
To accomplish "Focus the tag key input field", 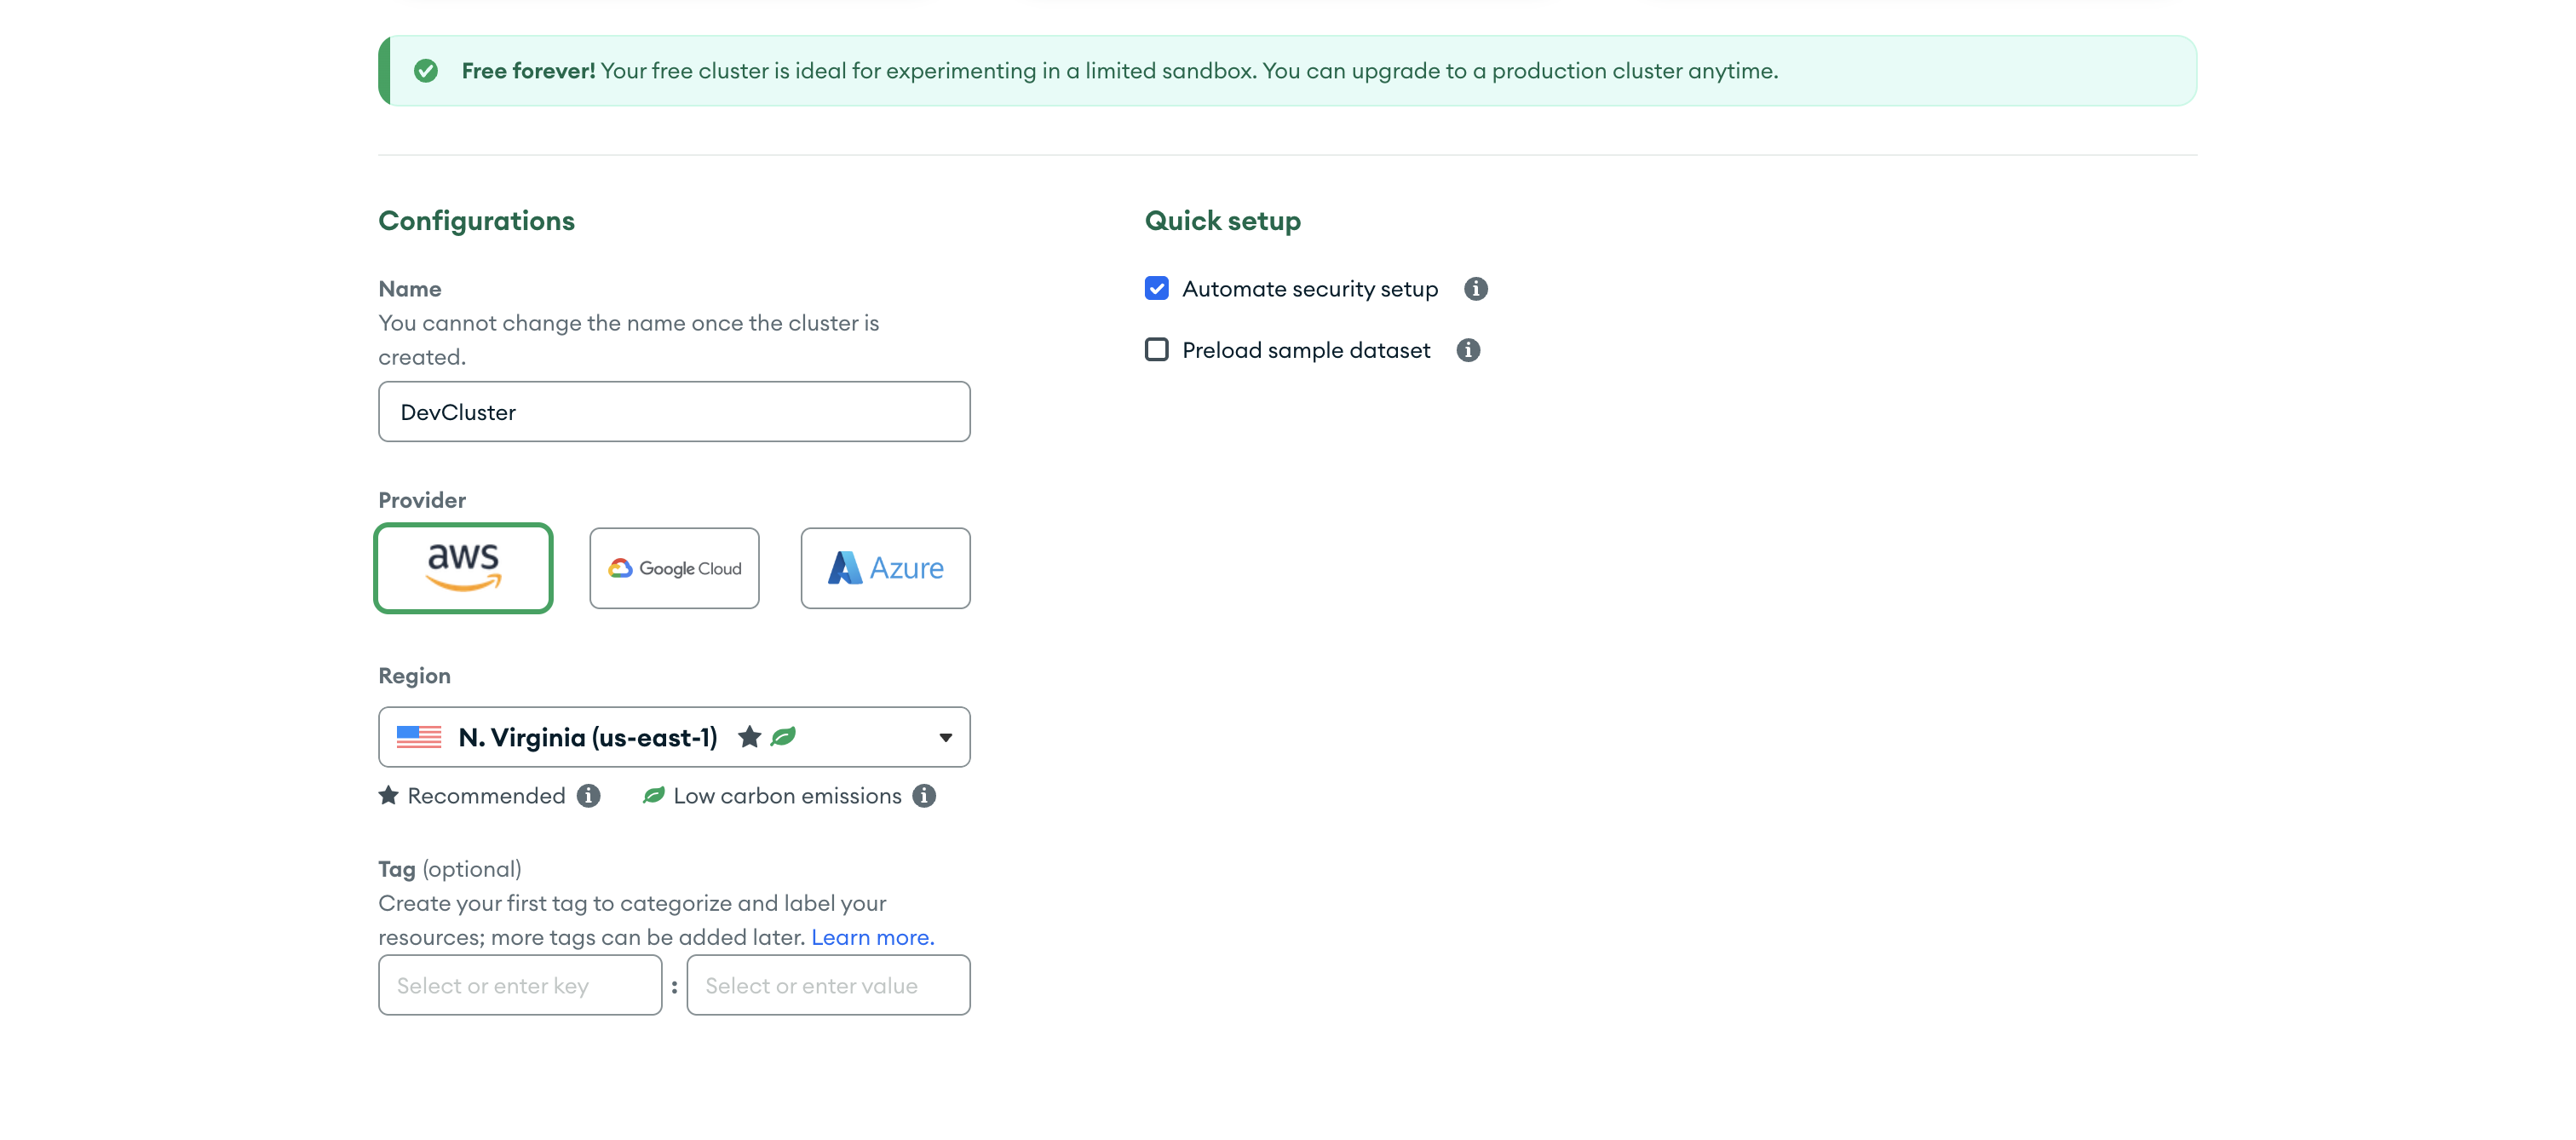I will [520, 985].
